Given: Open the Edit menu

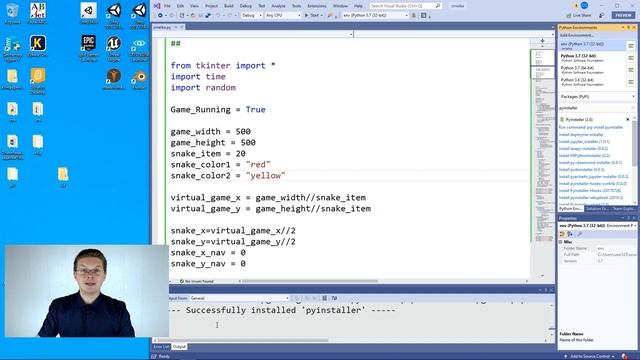Looking at the screenshot, I should point(180,6).
